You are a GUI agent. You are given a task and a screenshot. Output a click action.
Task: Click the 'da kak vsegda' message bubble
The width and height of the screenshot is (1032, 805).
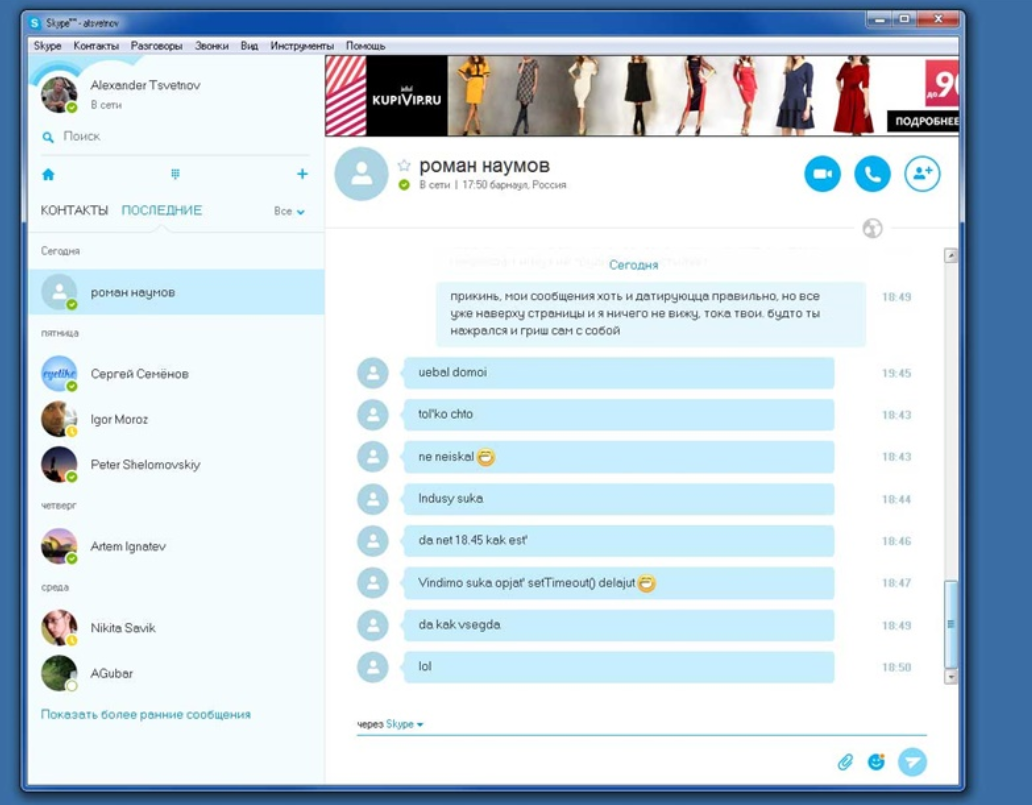[619, 625]
